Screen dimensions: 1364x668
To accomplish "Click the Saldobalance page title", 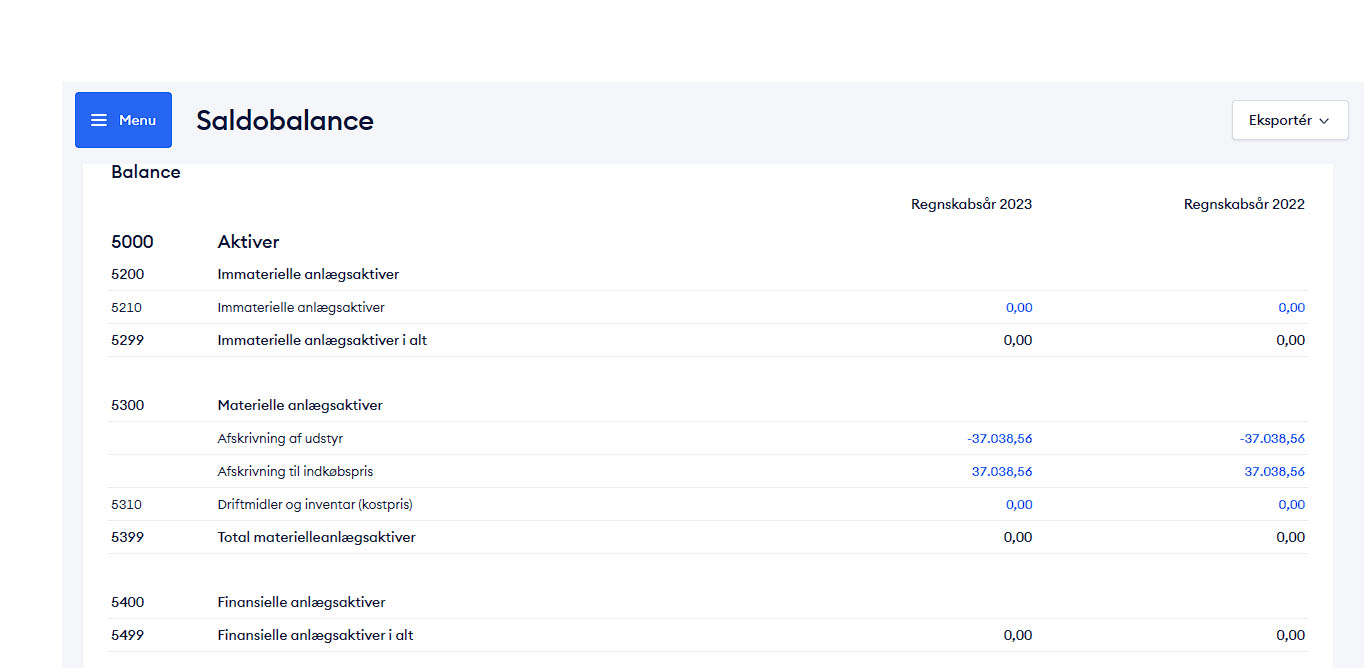I will (x=284, y=121).
